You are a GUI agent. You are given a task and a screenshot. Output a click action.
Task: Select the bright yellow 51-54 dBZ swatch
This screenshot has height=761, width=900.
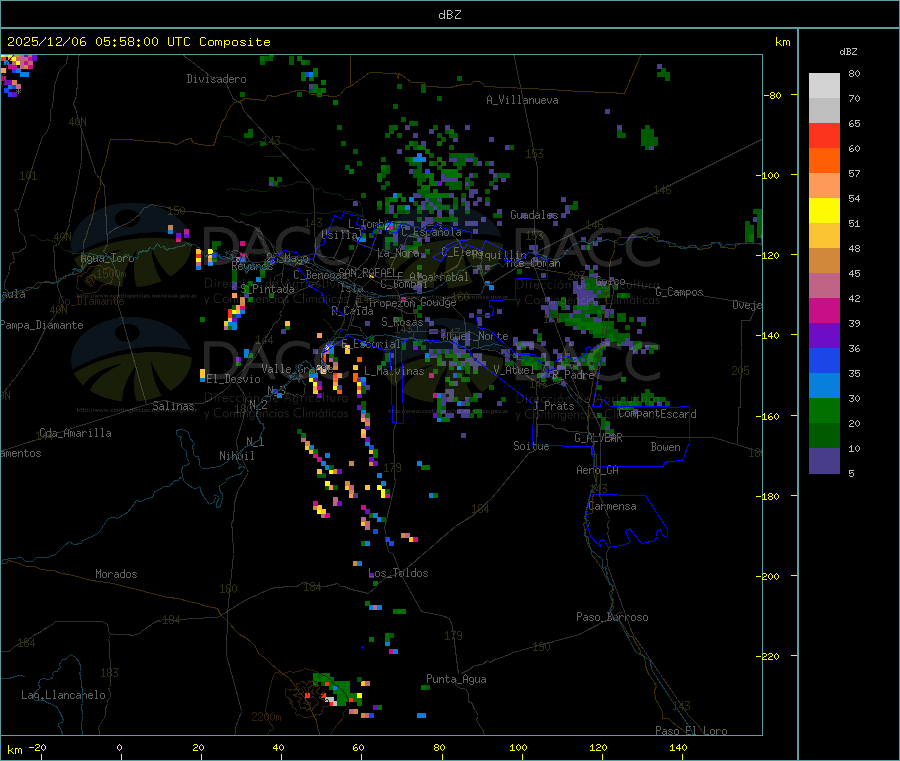tap(824, 211)
